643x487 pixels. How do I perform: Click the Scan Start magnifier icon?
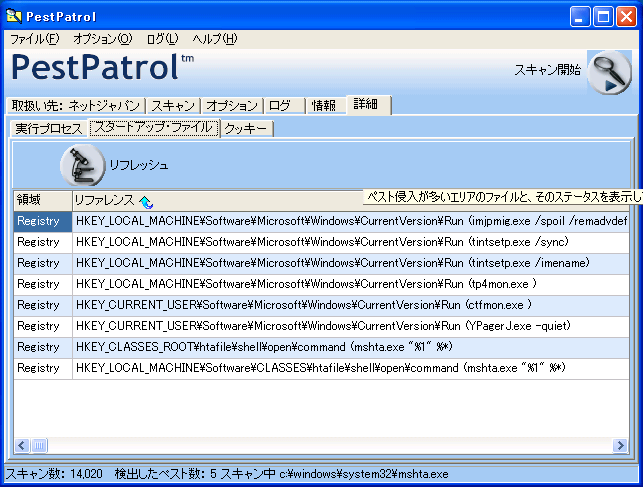click(608, 71)
